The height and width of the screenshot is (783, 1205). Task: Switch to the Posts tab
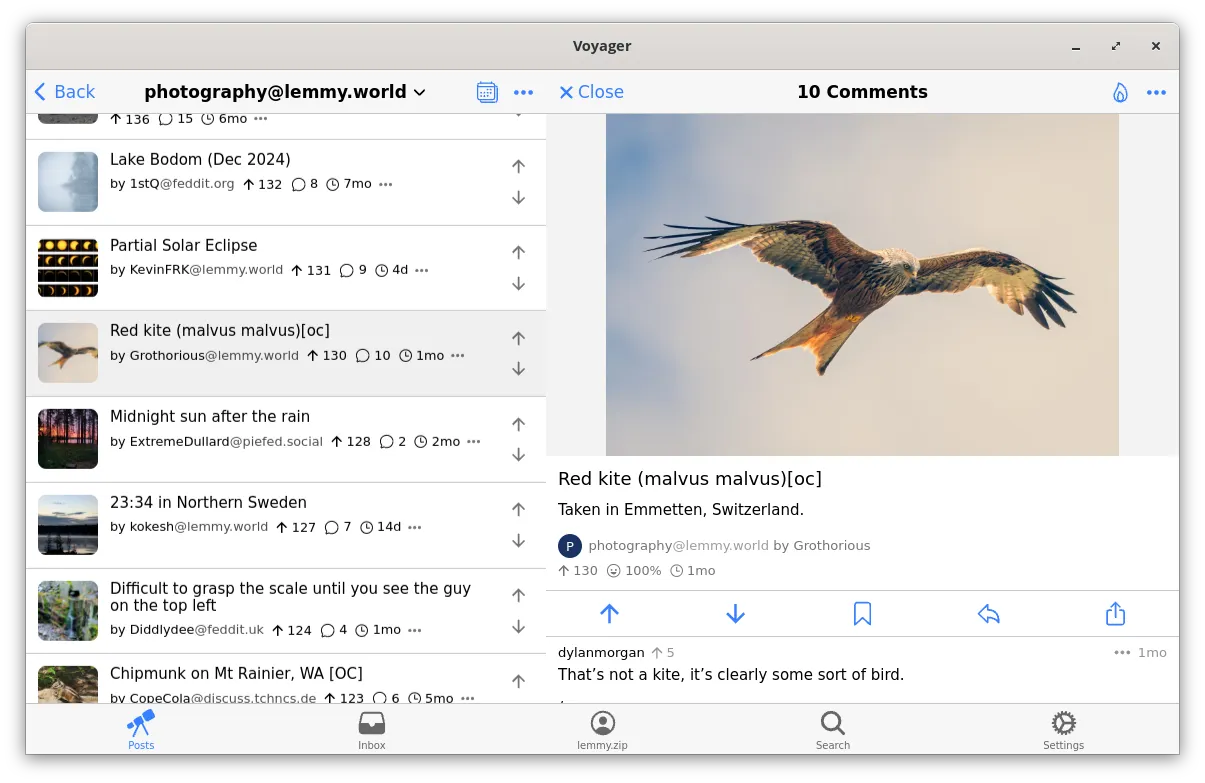pos(141,730)
